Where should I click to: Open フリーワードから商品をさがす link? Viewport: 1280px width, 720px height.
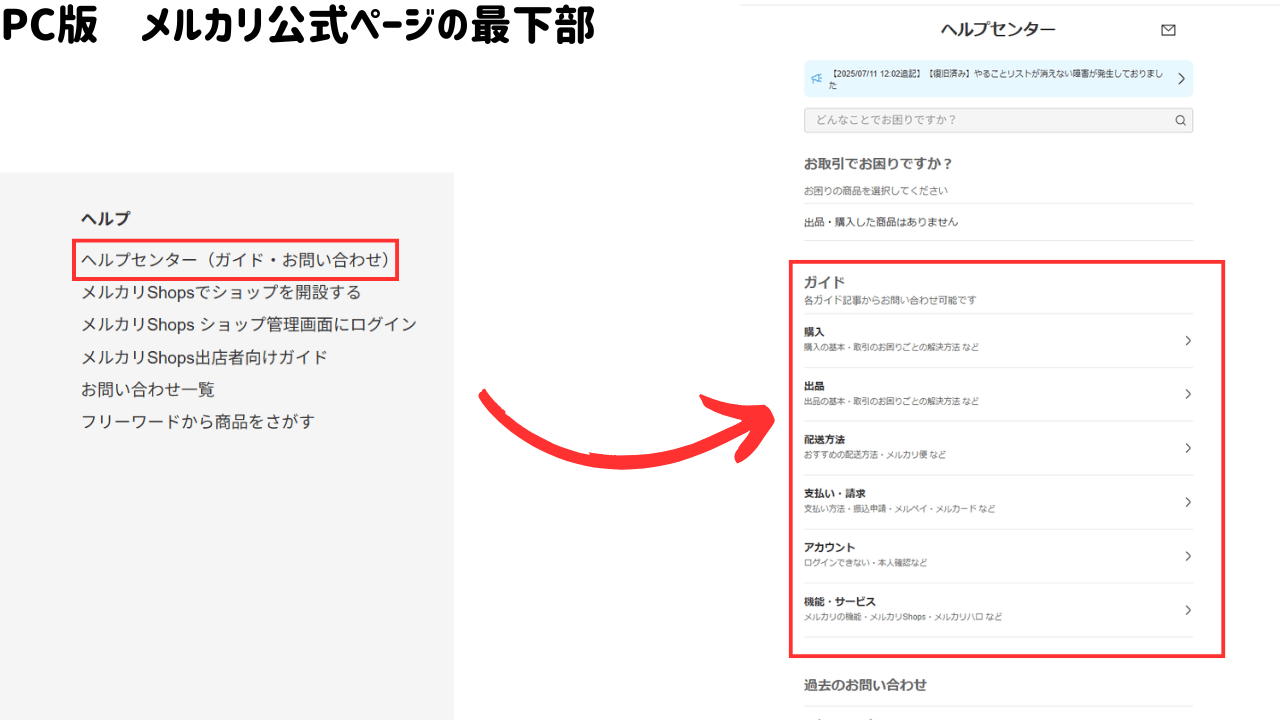[198, 421]
